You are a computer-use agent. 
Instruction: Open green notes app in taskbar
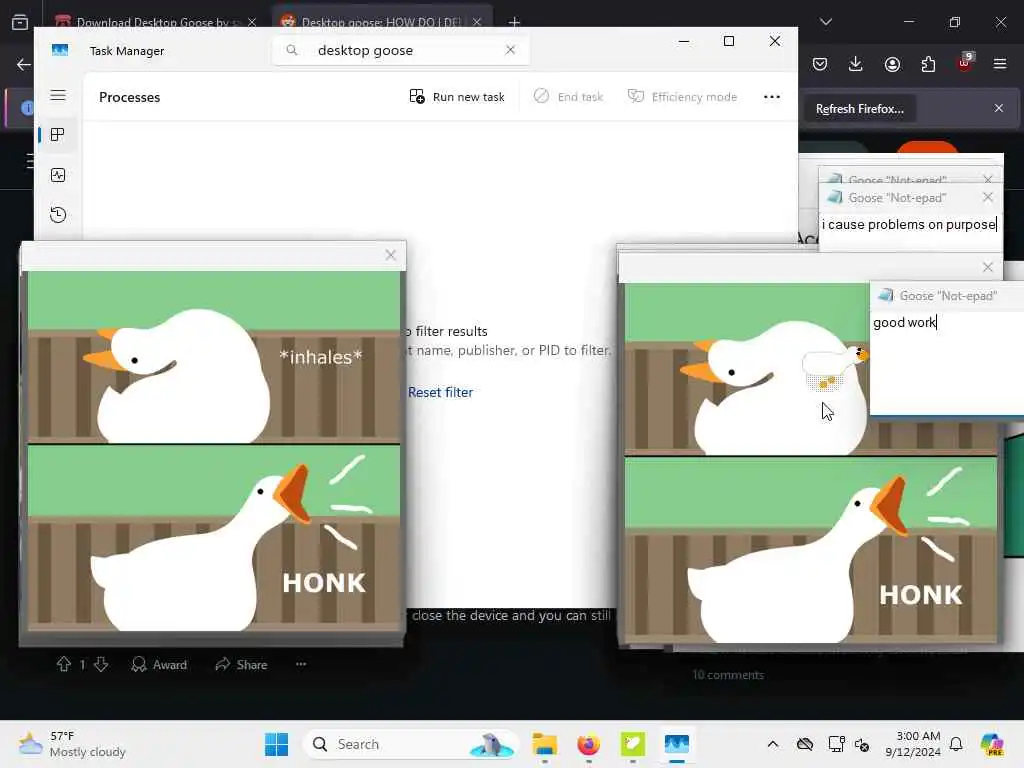[x=632, y=744]
